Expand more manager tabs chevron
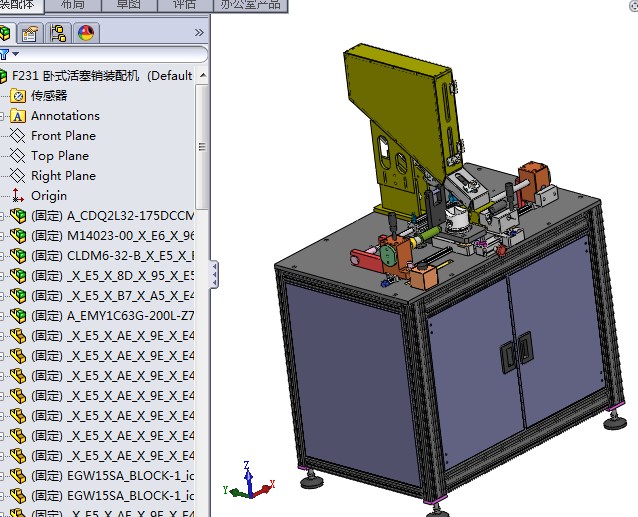This screenshot has width=638, height=517. [x=199, y=33]
